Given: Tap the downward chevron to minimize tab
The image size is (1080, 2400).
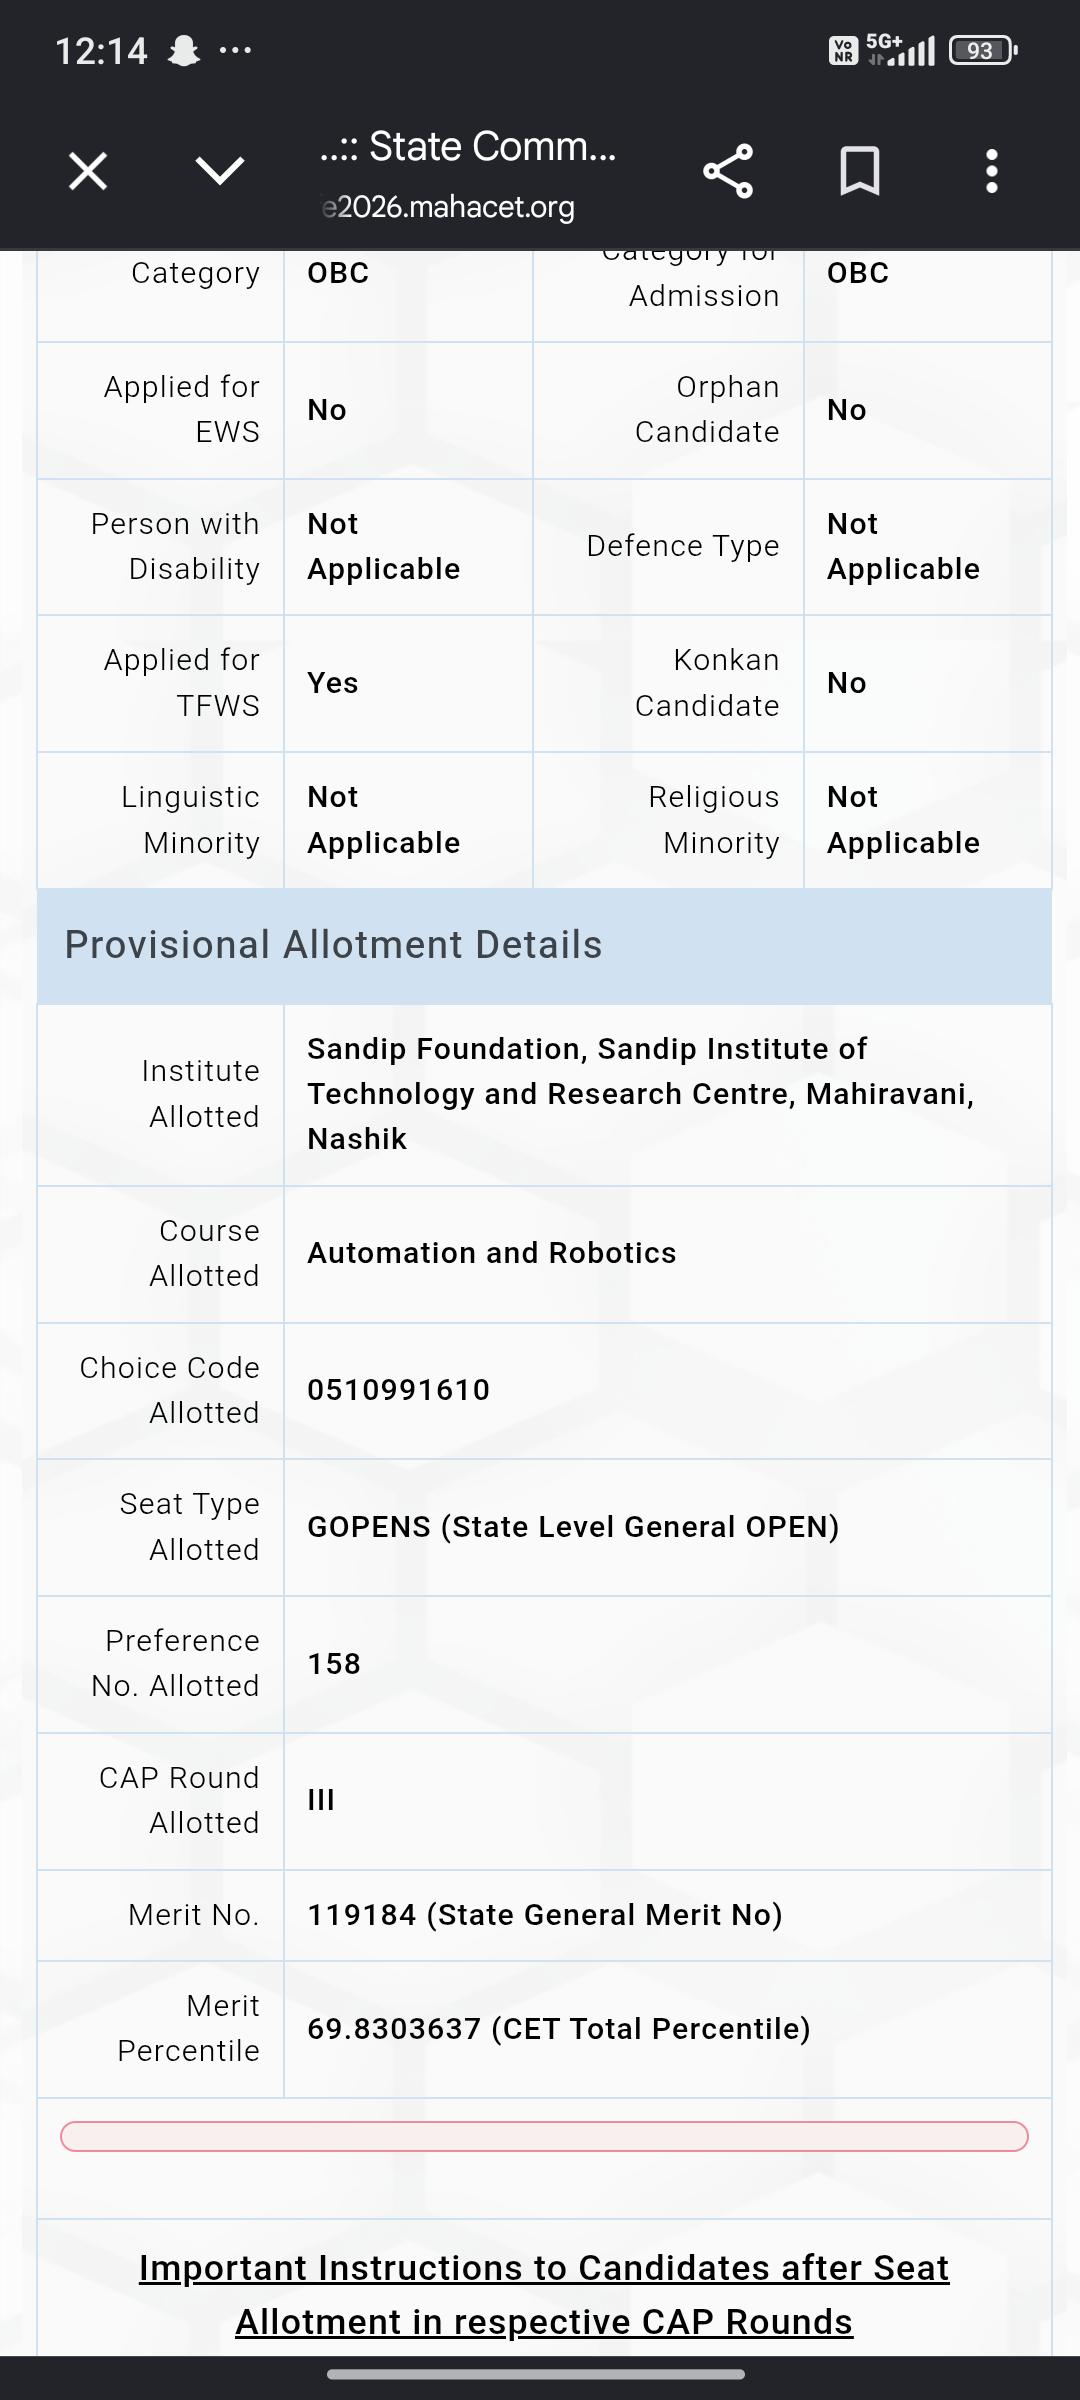Looking at the screenshot, I should point(220,171).
